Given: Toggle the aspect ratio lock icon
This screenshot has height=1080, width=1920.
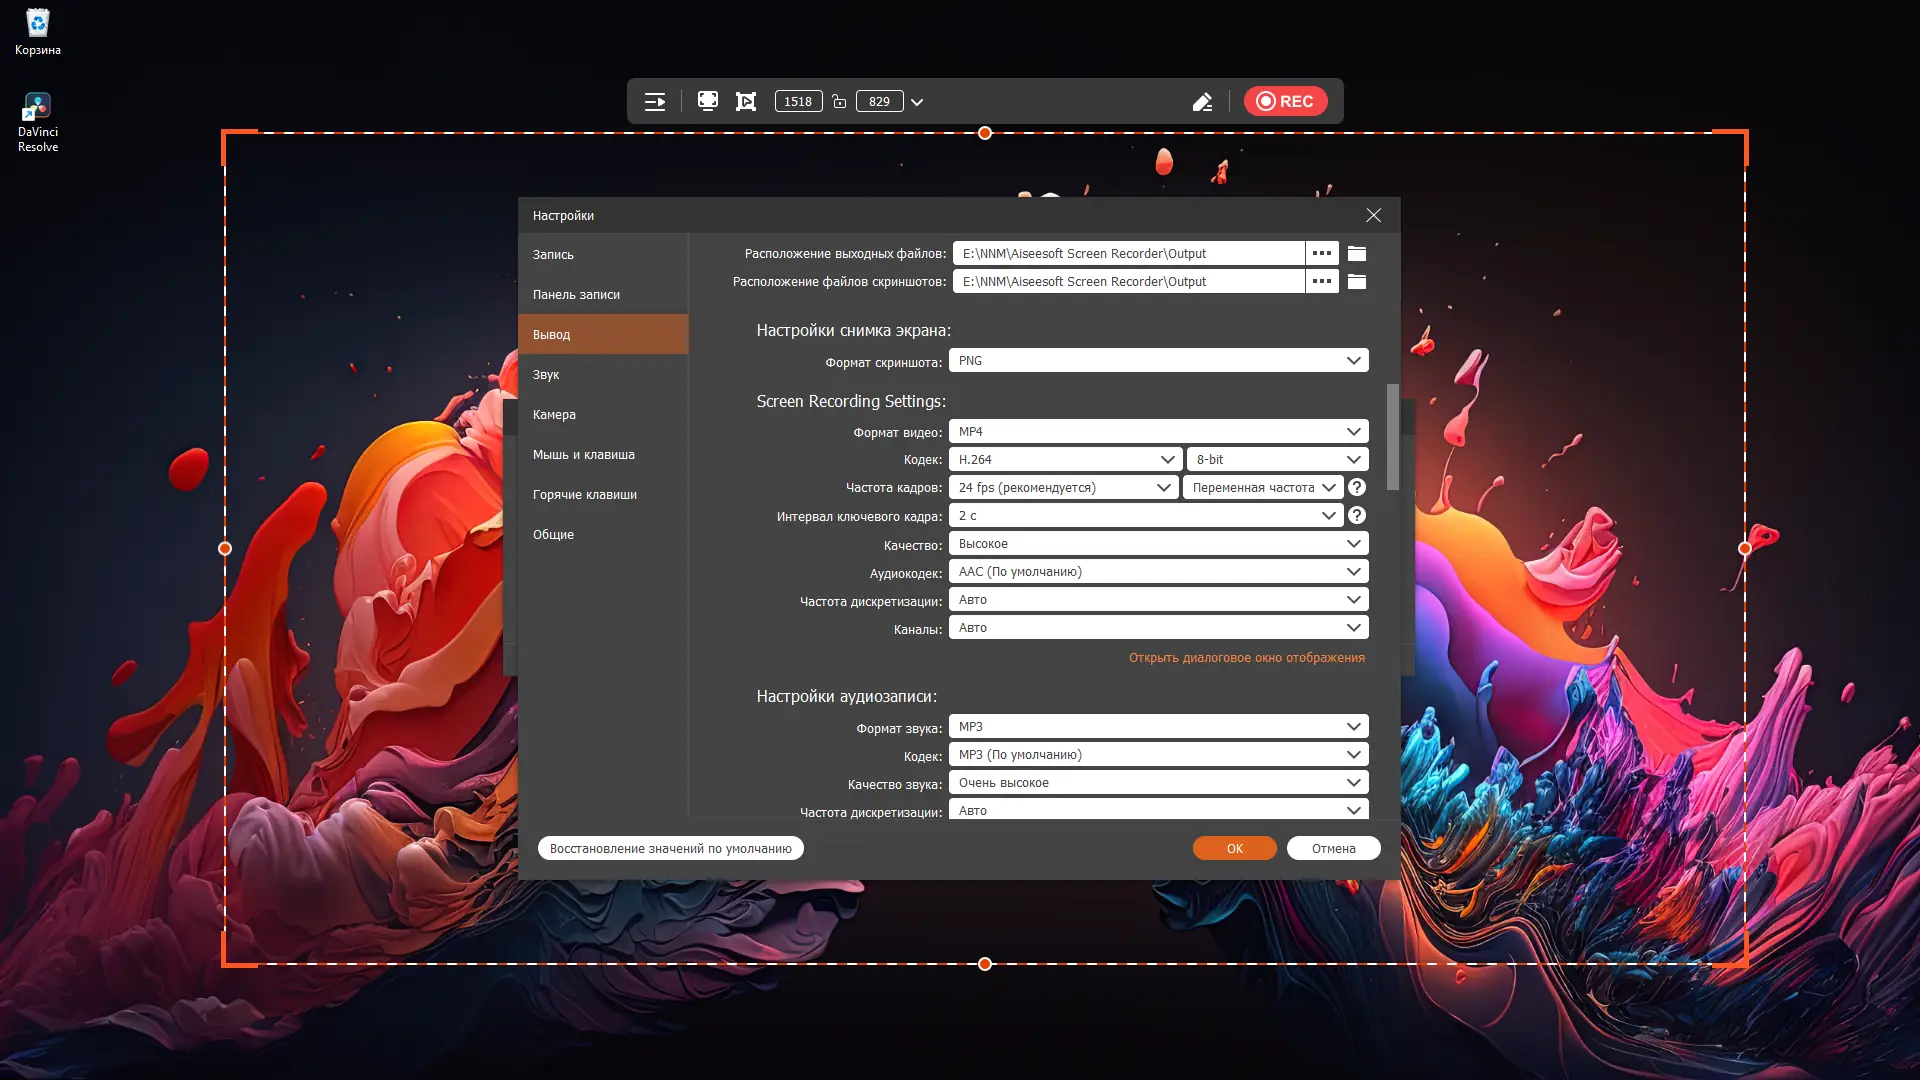Looking at the screenshot, I should [840, 101].
